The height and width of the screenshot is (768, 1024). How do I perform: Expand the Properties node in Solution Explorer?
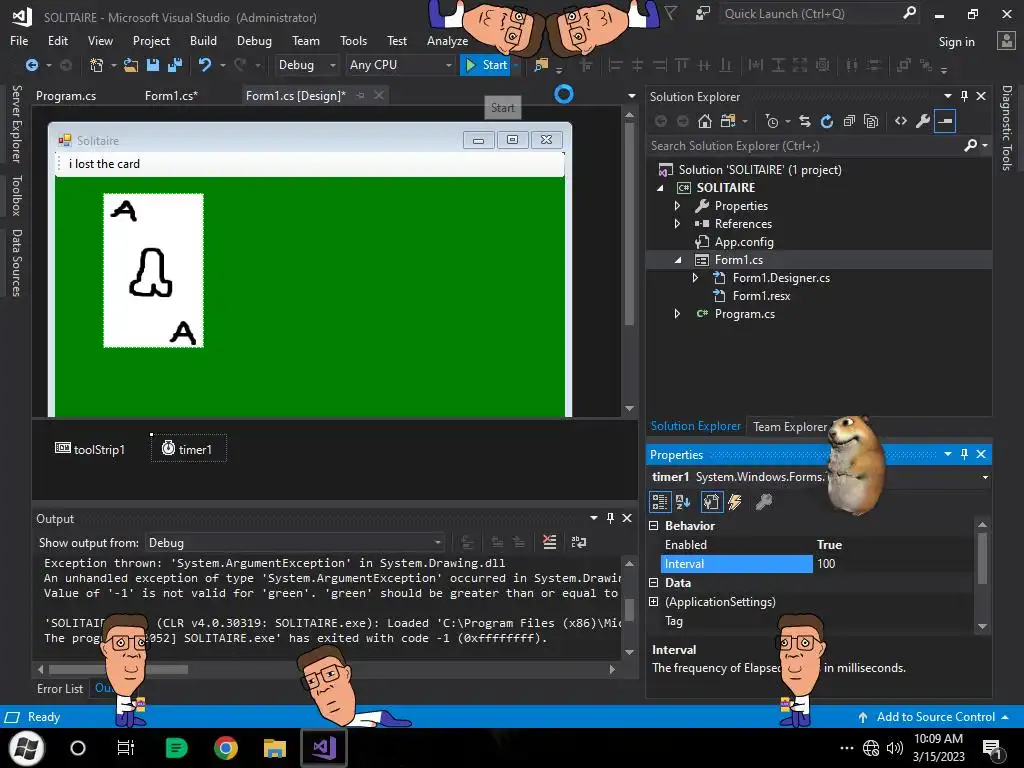677,206
